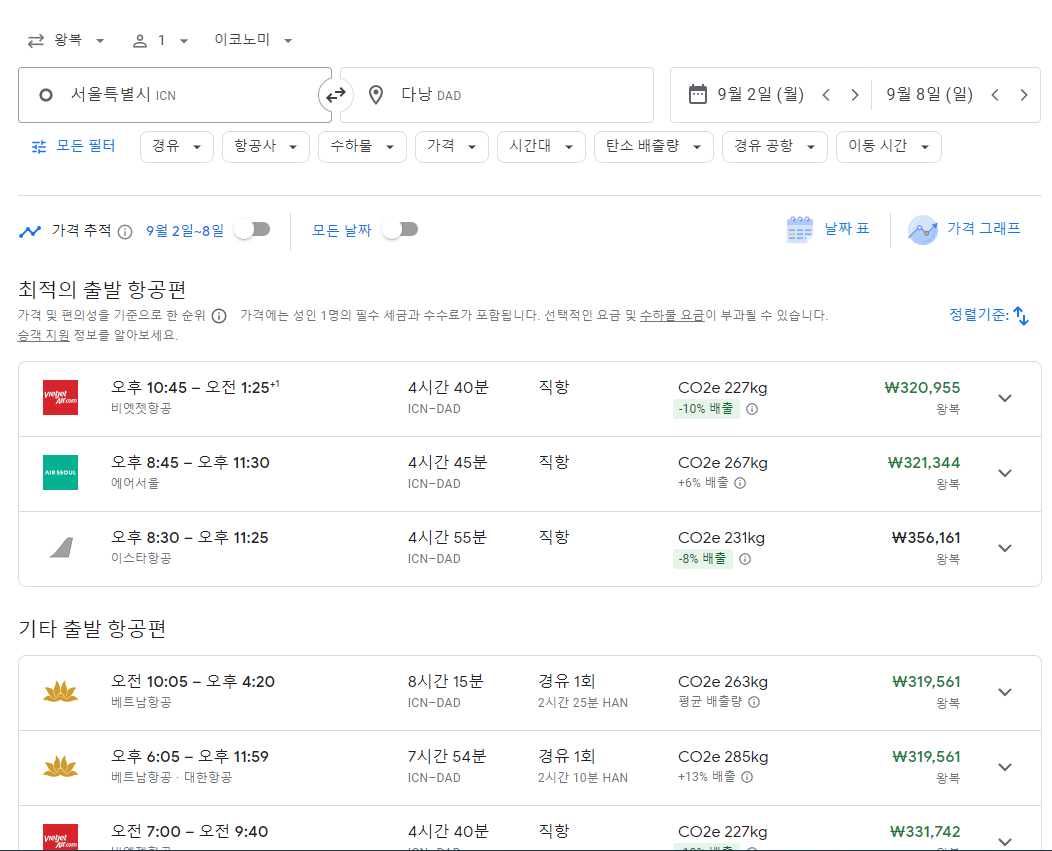Open the 이코노미 cabin class dropdown

[250, 40]
